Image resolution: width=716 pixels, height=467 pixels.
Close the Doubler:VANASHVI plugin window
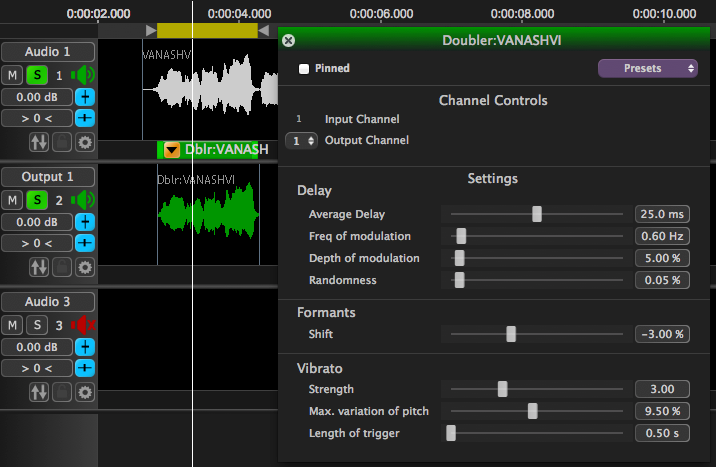click(x=288, y=41)
